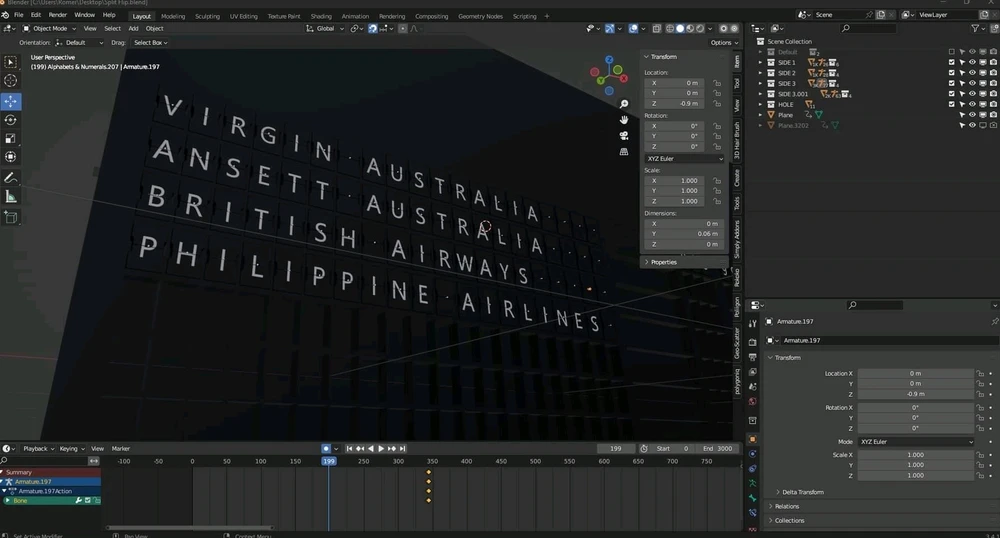Jump to the timeline end frame
Image resolution: width=1000 pixels, height=538 pixels.
point(402,449)
